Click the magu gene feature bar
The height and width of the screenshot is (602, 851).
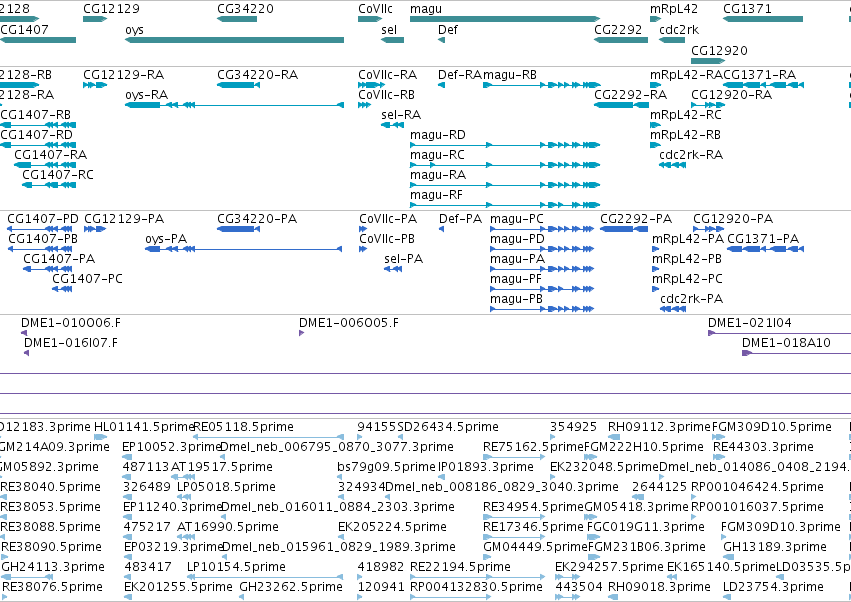[x=505, y=19]
